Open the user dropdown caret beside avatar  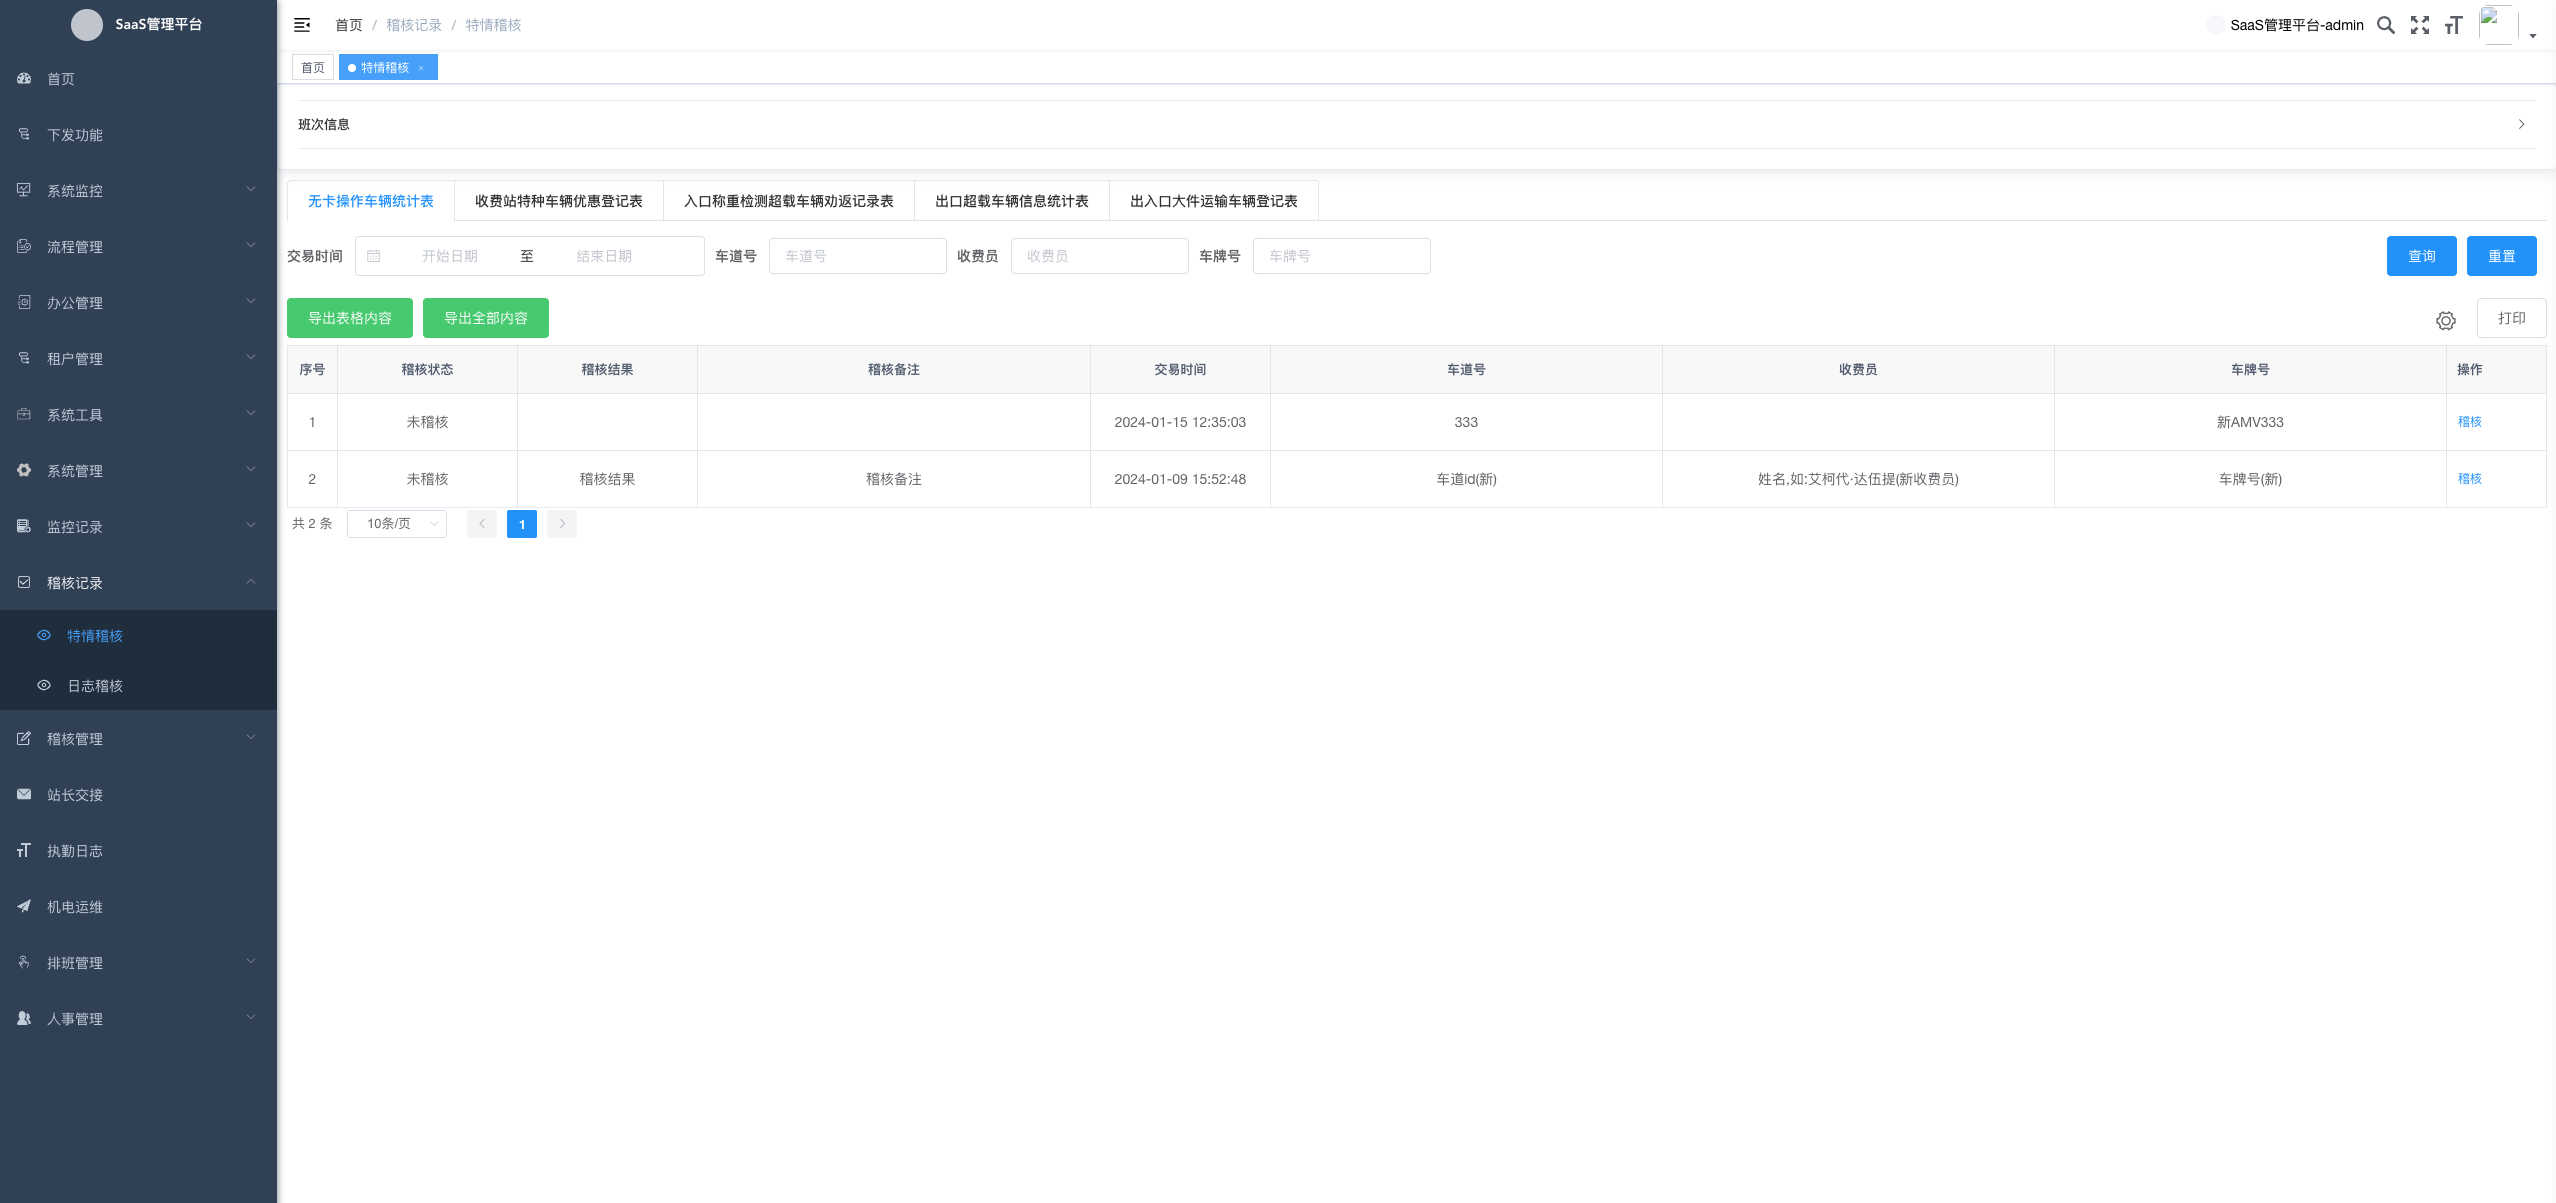[x=2533, y=36]
